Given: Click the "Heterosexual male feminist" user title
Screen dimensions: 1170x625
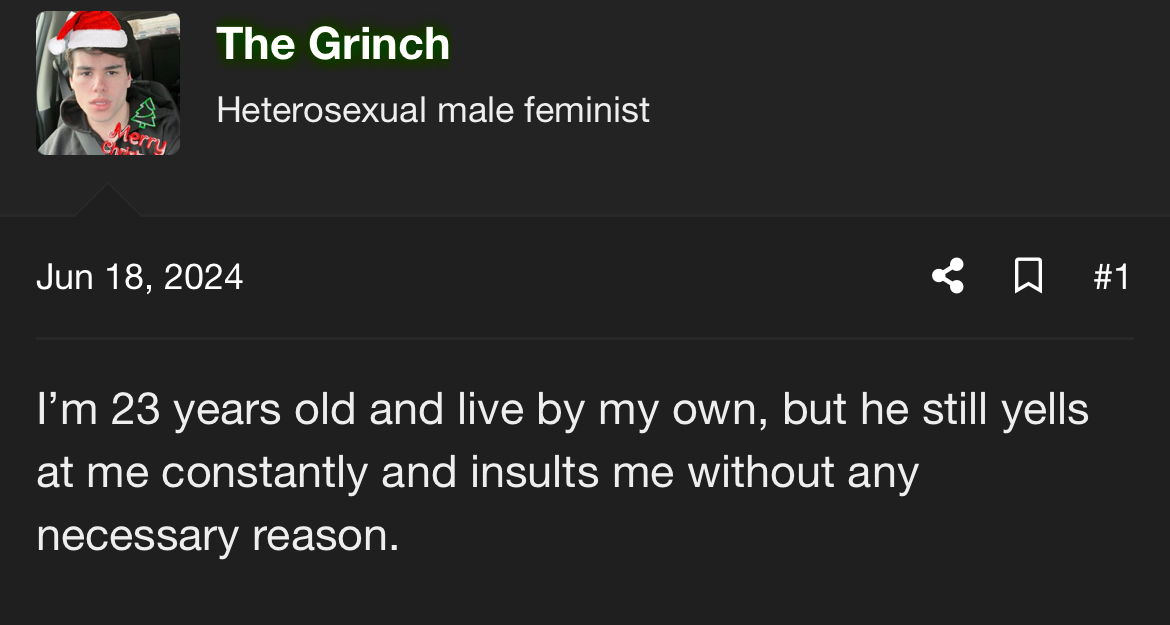Looking at the screenshot, I should [x=433, y=109].
